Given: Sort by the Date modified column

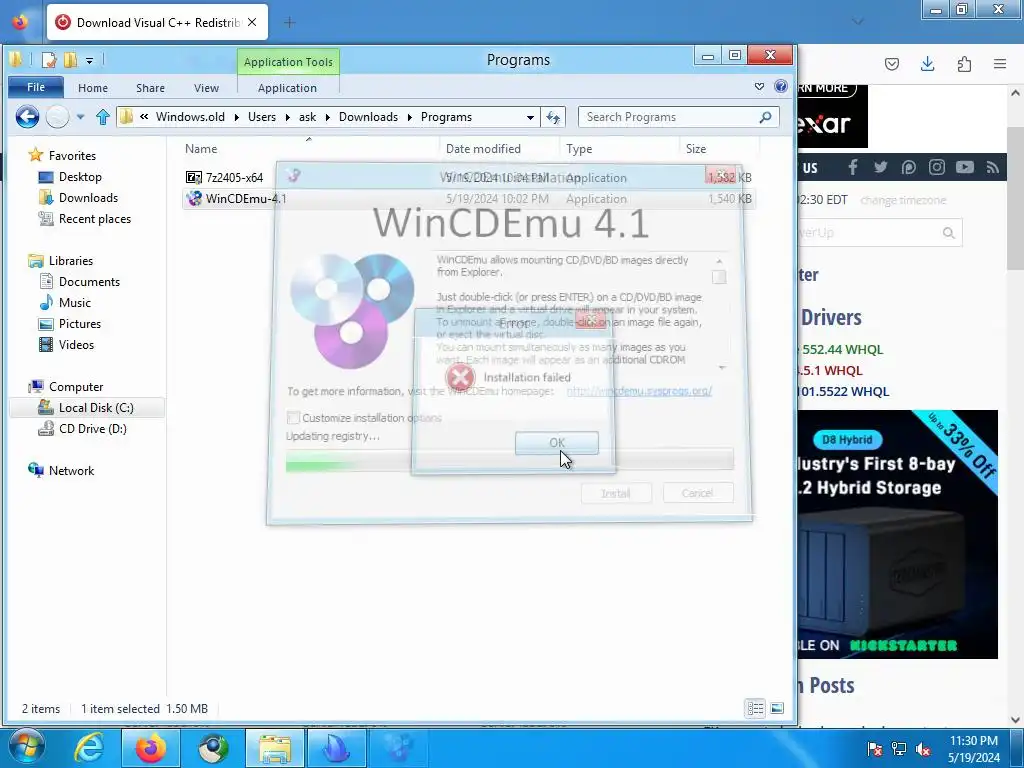Looking at the screenshot, I should [x=483, y=149].
